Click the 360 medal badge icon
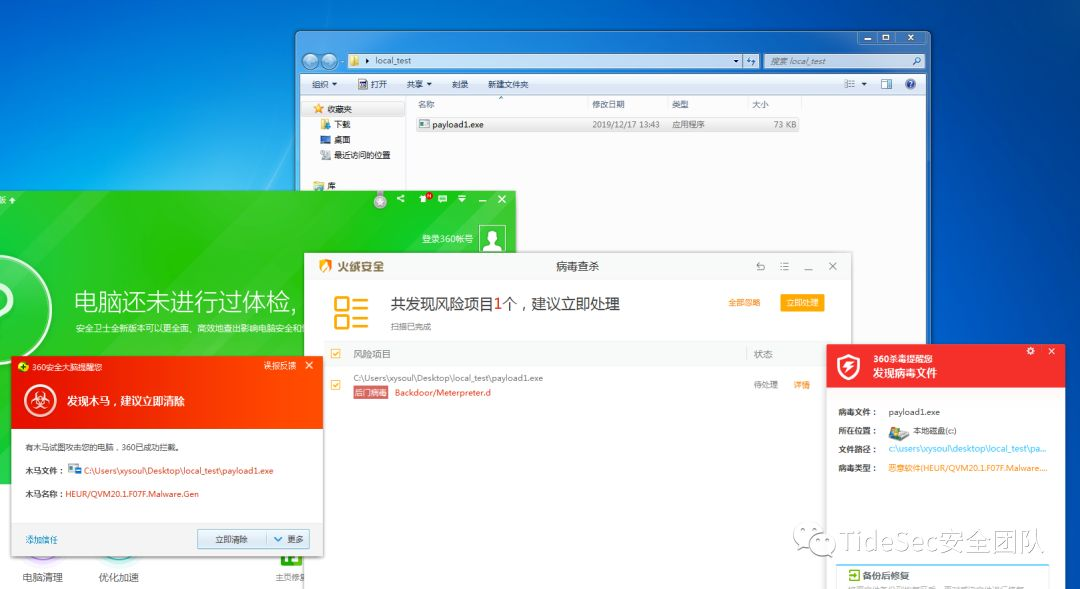The width and height of the screenshot is (1080, 589). [x=380, y=200]
